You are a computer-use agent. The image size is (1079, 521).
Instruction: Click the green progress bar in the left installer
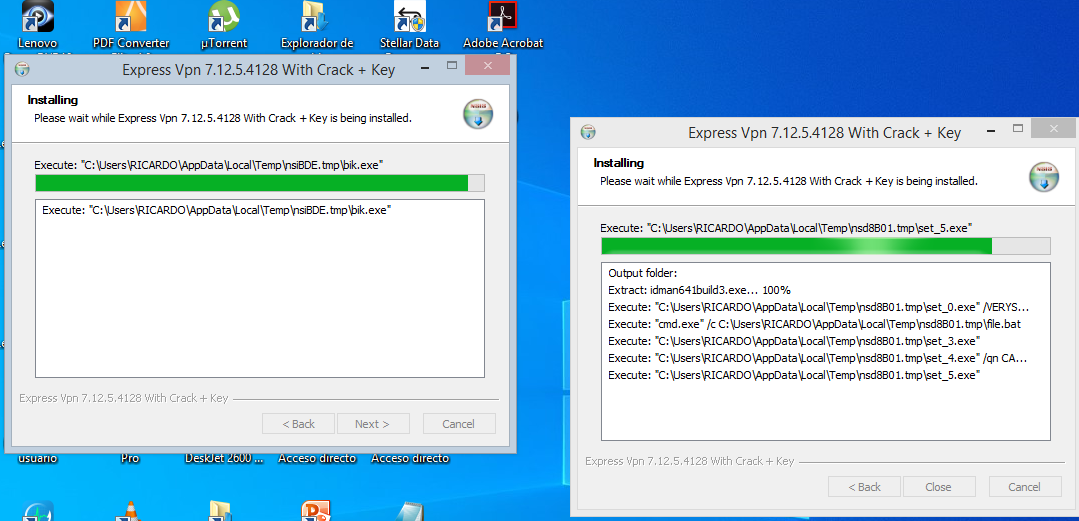259,183
